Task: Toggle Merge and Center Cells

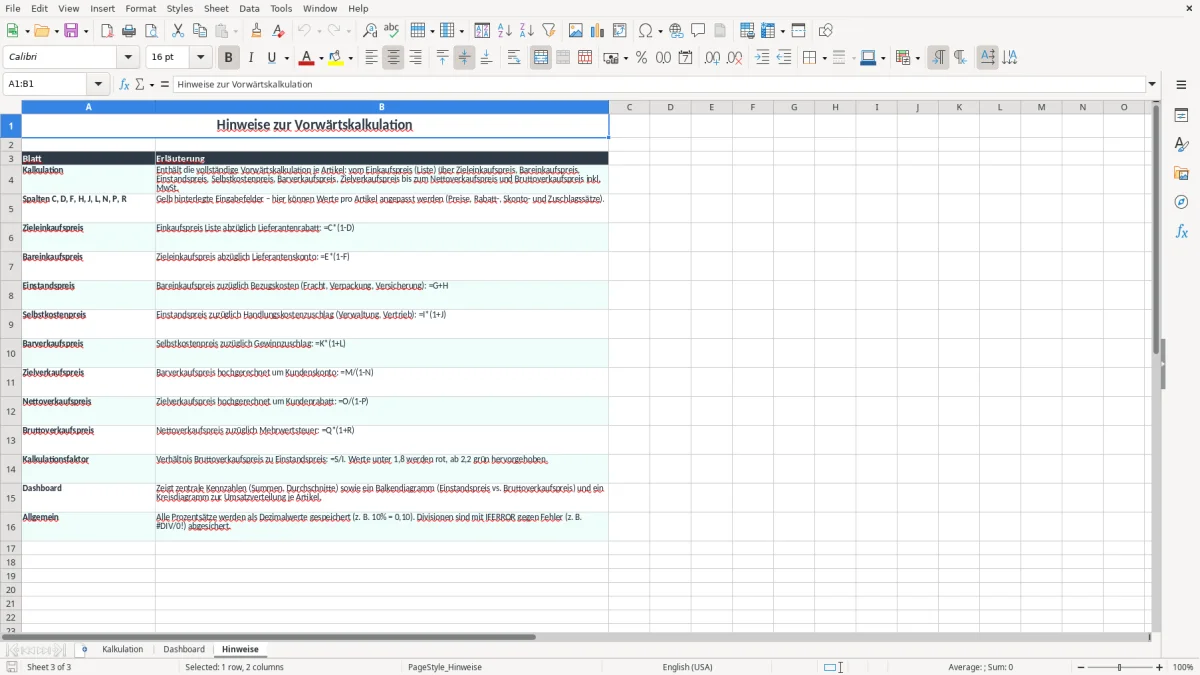Action: click(541, 58)
